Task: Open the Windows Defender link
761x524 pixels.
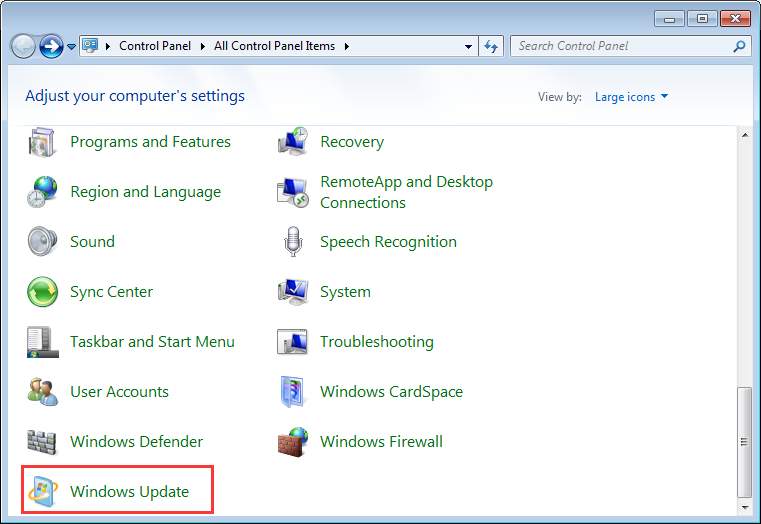Action: 137,442
